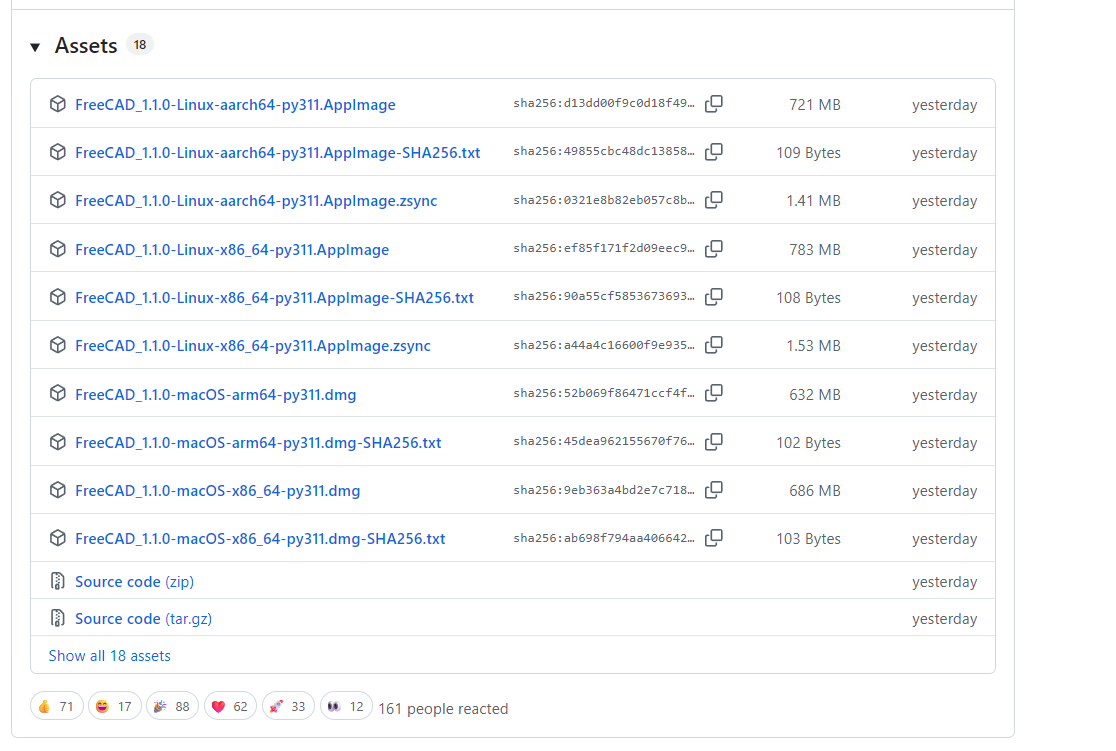1116x751 pixels.
Task: Open macOS-arm64 dmg-SHA256.txt link
Action: point(258,443)
